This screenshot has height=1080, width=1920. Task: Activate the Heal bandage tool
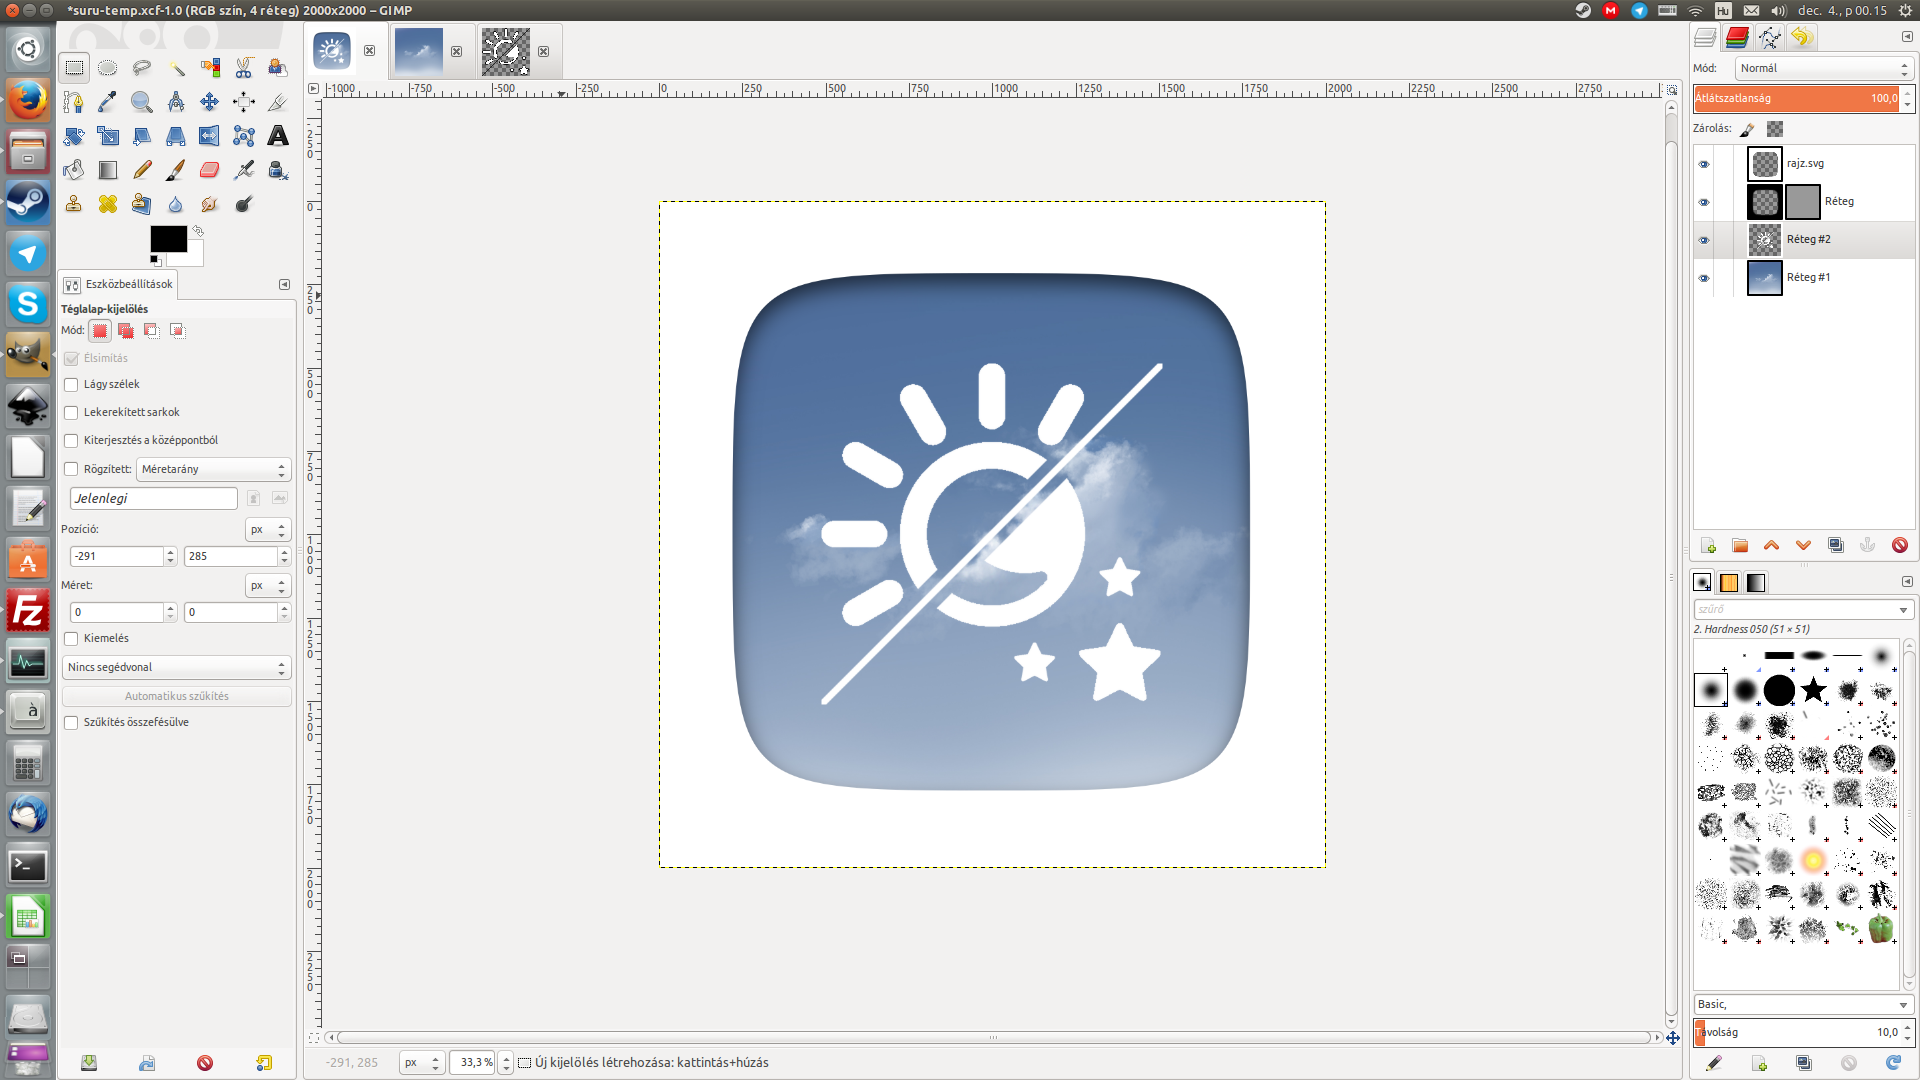coord(108,204)
